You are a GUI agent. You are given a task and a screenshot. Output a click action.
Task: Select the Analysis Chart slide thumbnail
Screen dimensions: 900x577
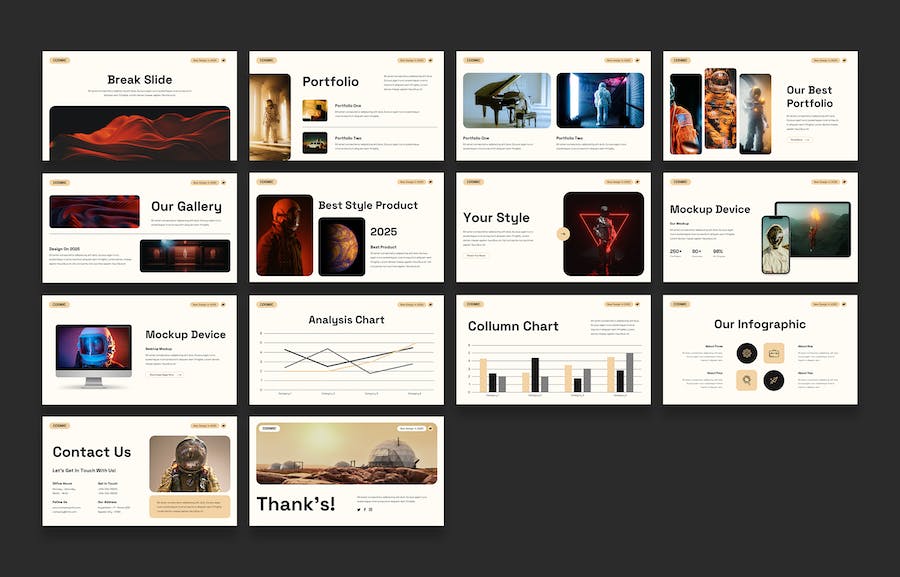tap(346, 350)
